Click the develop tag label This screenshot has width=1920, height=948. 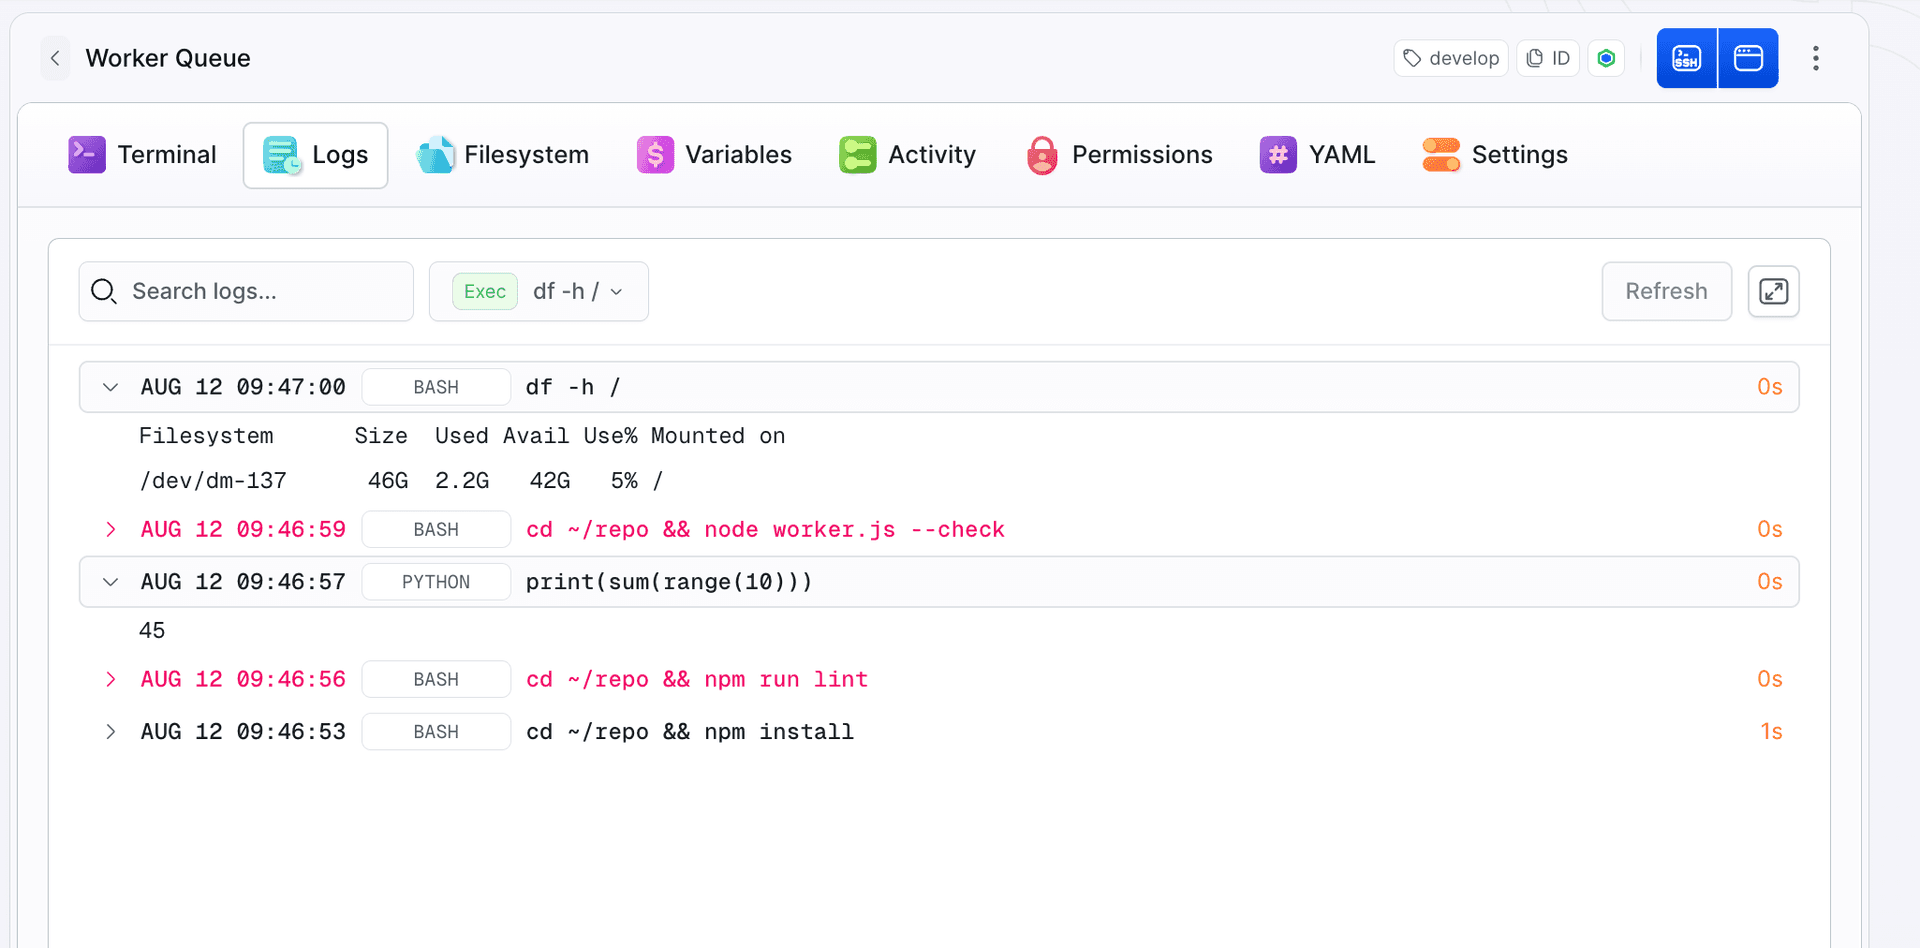point(1451,58)
